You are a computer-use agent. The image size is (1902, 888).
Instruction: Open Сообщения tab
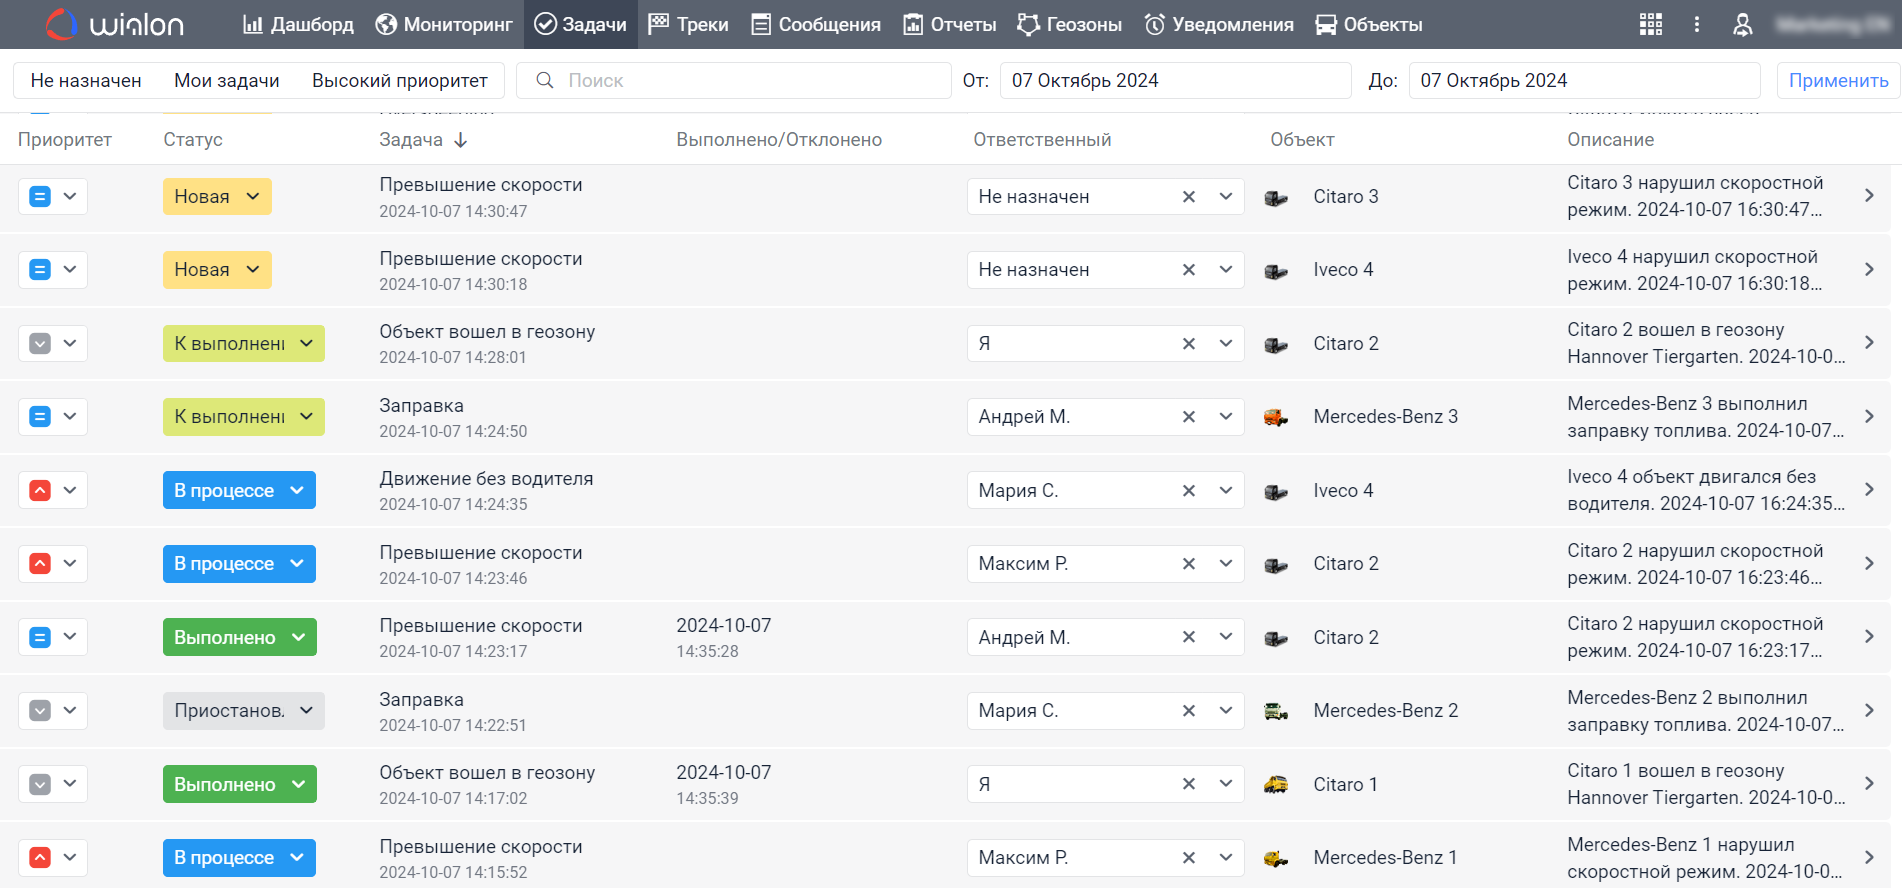tap(816, 24)
